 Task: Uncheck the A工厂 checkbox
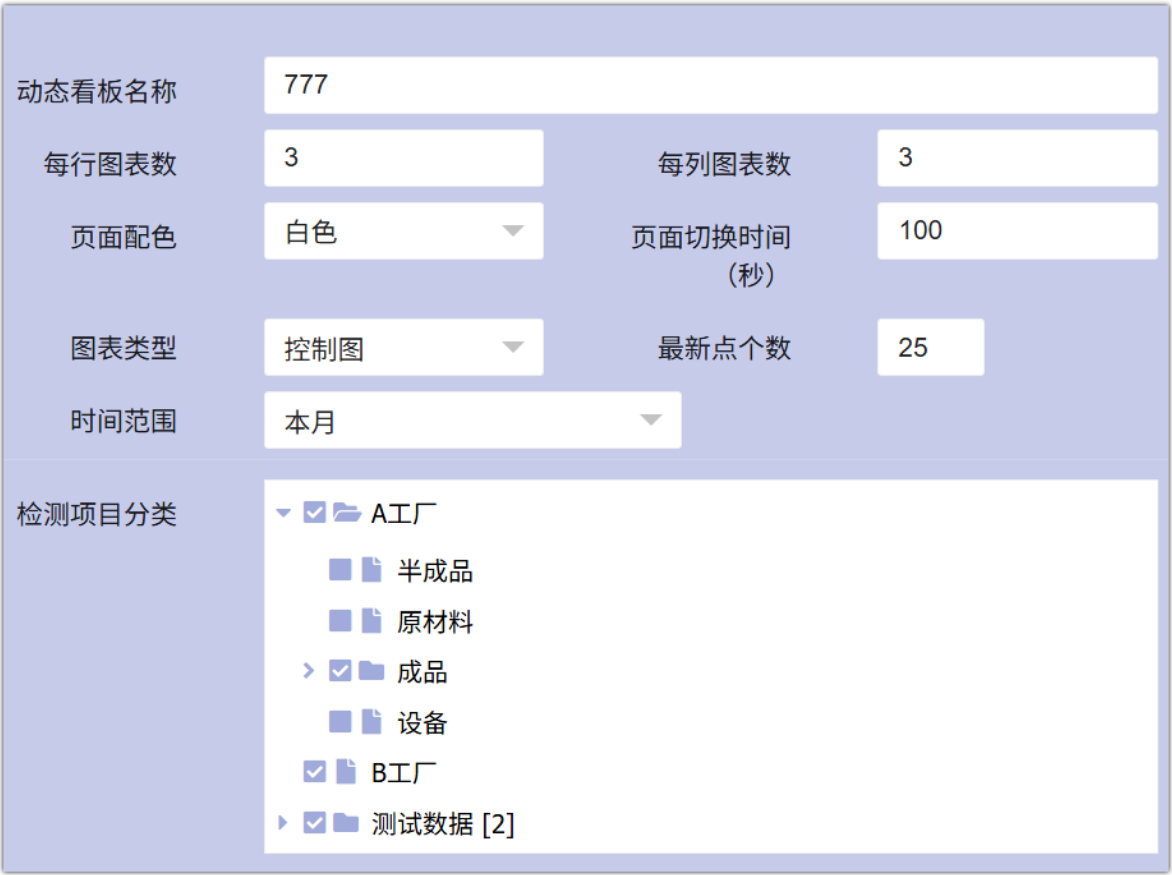(314, 513)
